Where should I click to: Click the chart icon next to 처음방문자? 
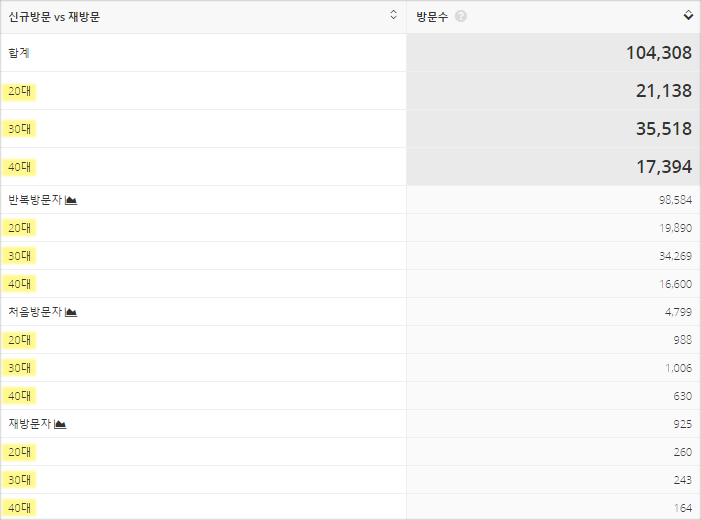(71, 312)
